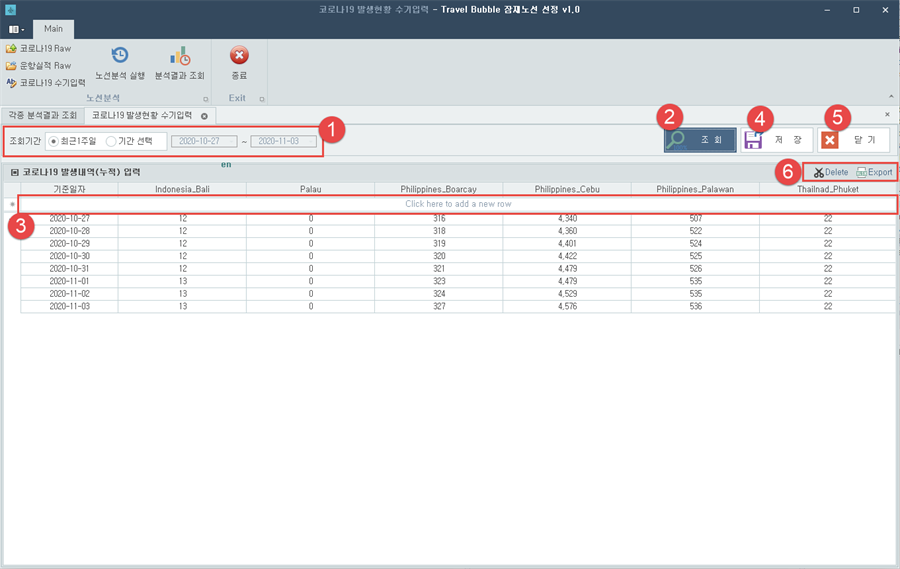Click the Cebu value 4,340
Screen dimensions: 900x569
(x=567, y=219)
